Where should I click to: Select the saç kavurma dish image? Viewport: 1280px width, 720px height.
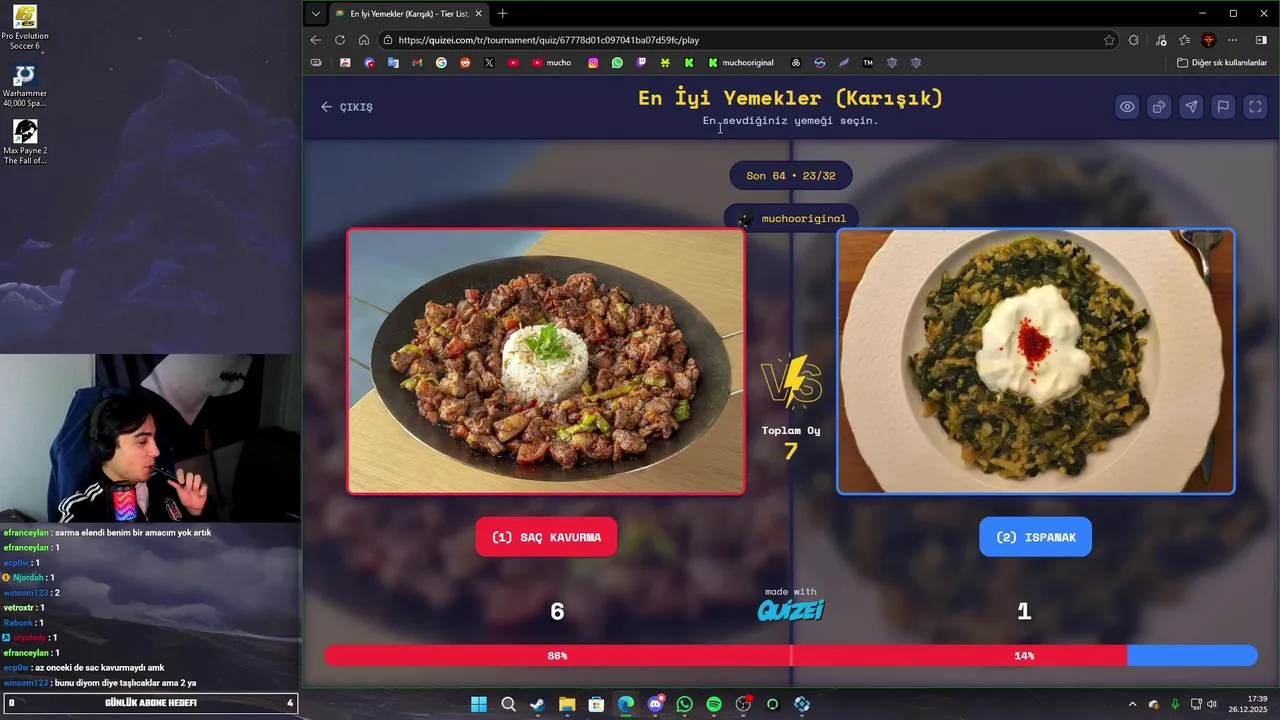pos(546,361)
